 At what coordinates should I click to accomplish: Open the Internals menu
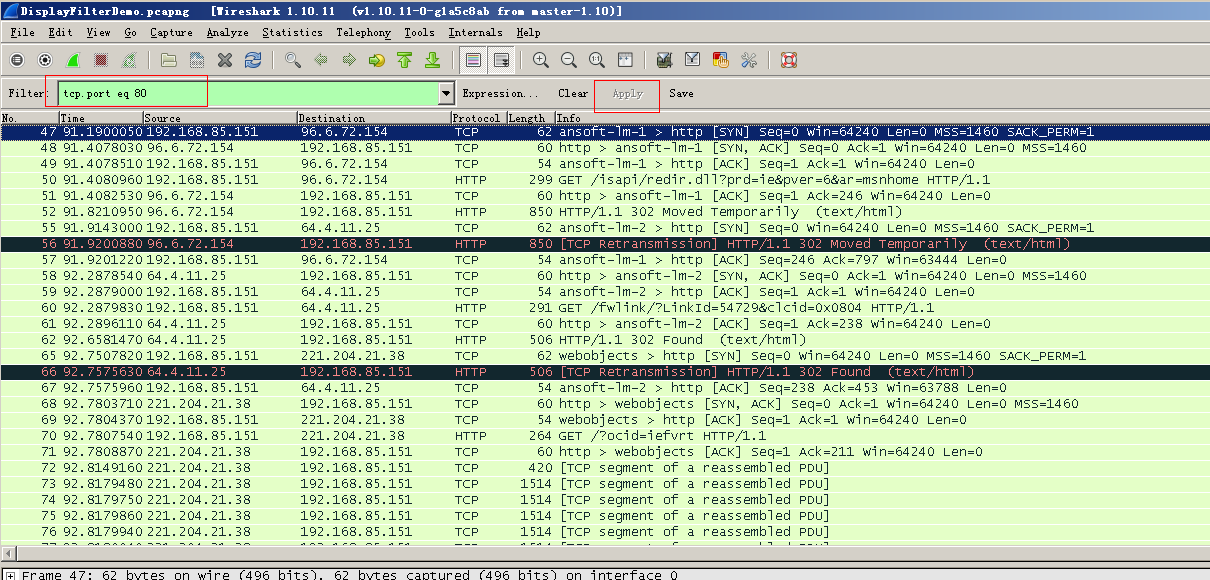pyautogui.click(x=476, y=32)
